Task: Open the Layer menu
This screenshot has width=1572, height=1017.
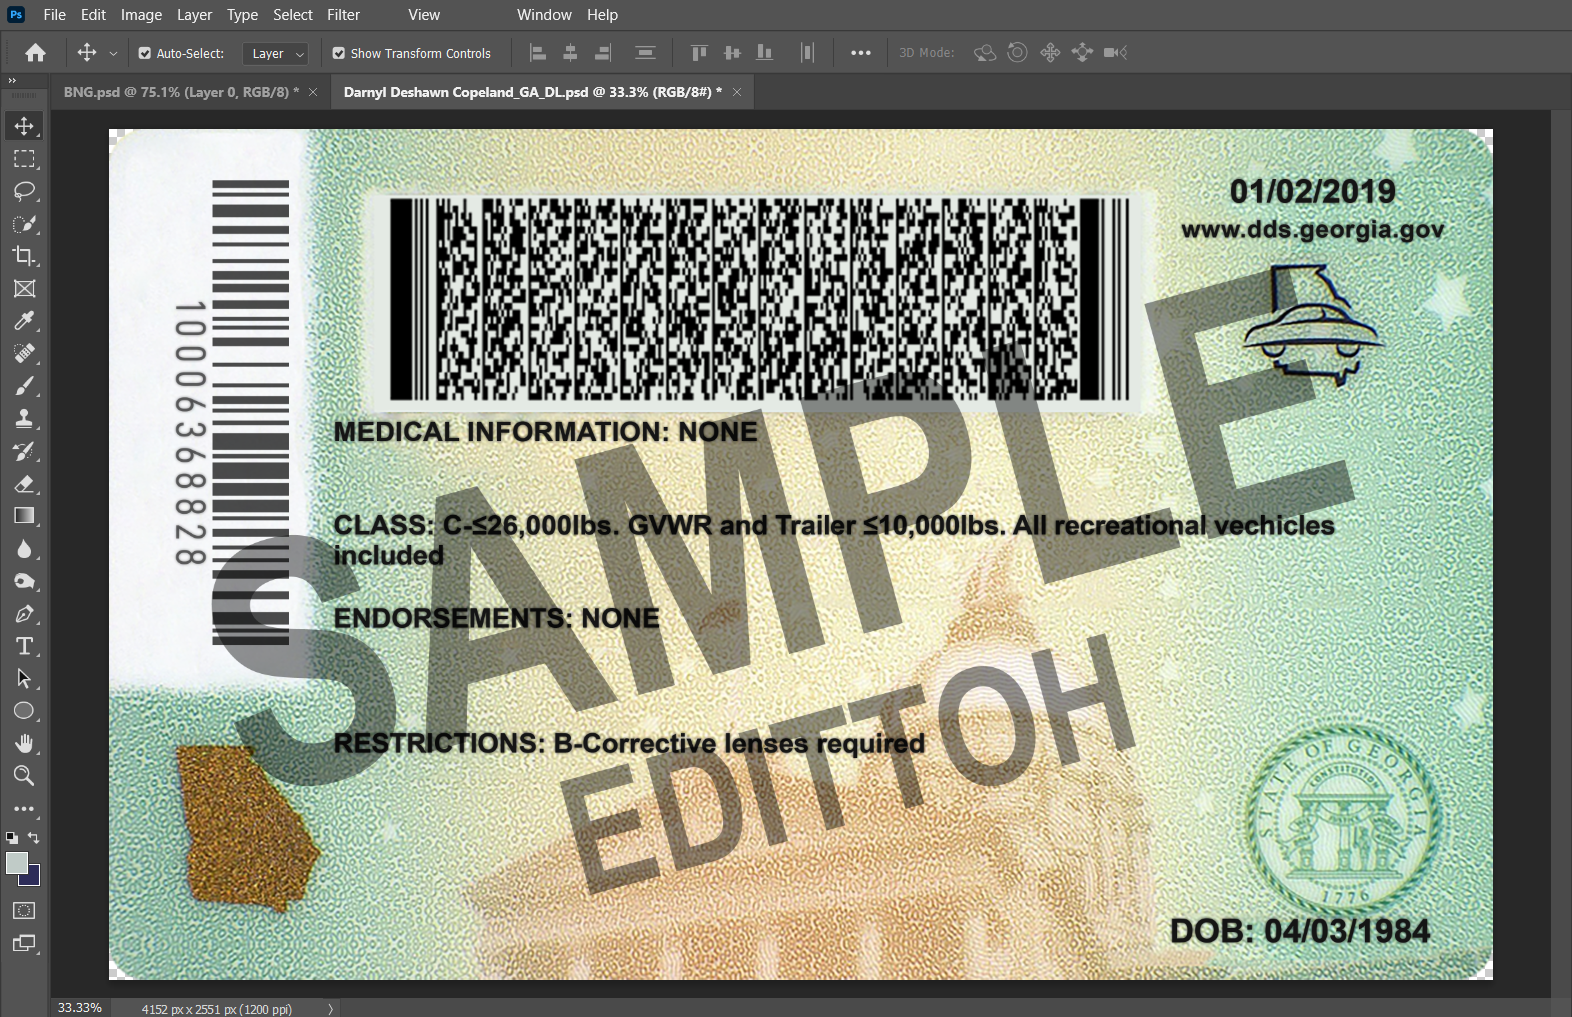Action: (194, 15)
